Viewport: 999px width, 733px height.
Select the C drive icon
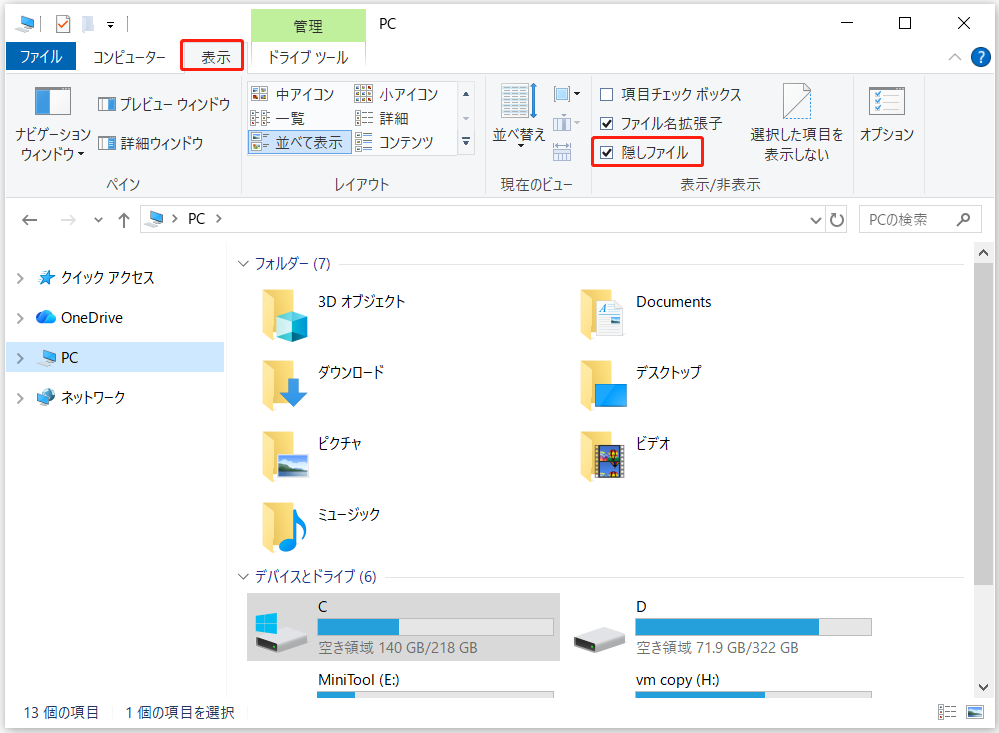[281, 633]
